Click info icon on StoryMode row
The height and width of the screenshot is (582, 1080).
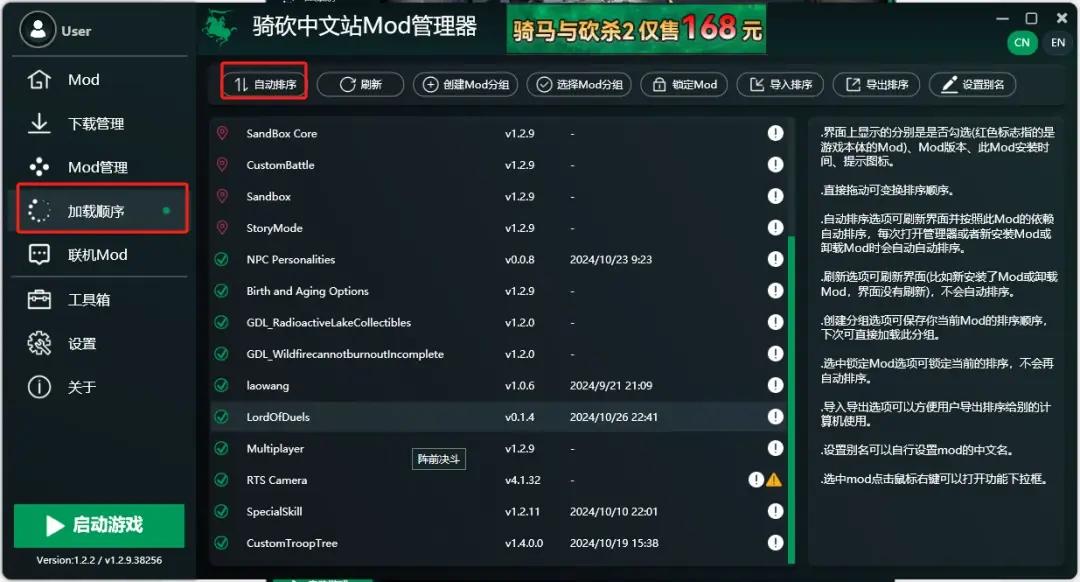coord(776,227)
